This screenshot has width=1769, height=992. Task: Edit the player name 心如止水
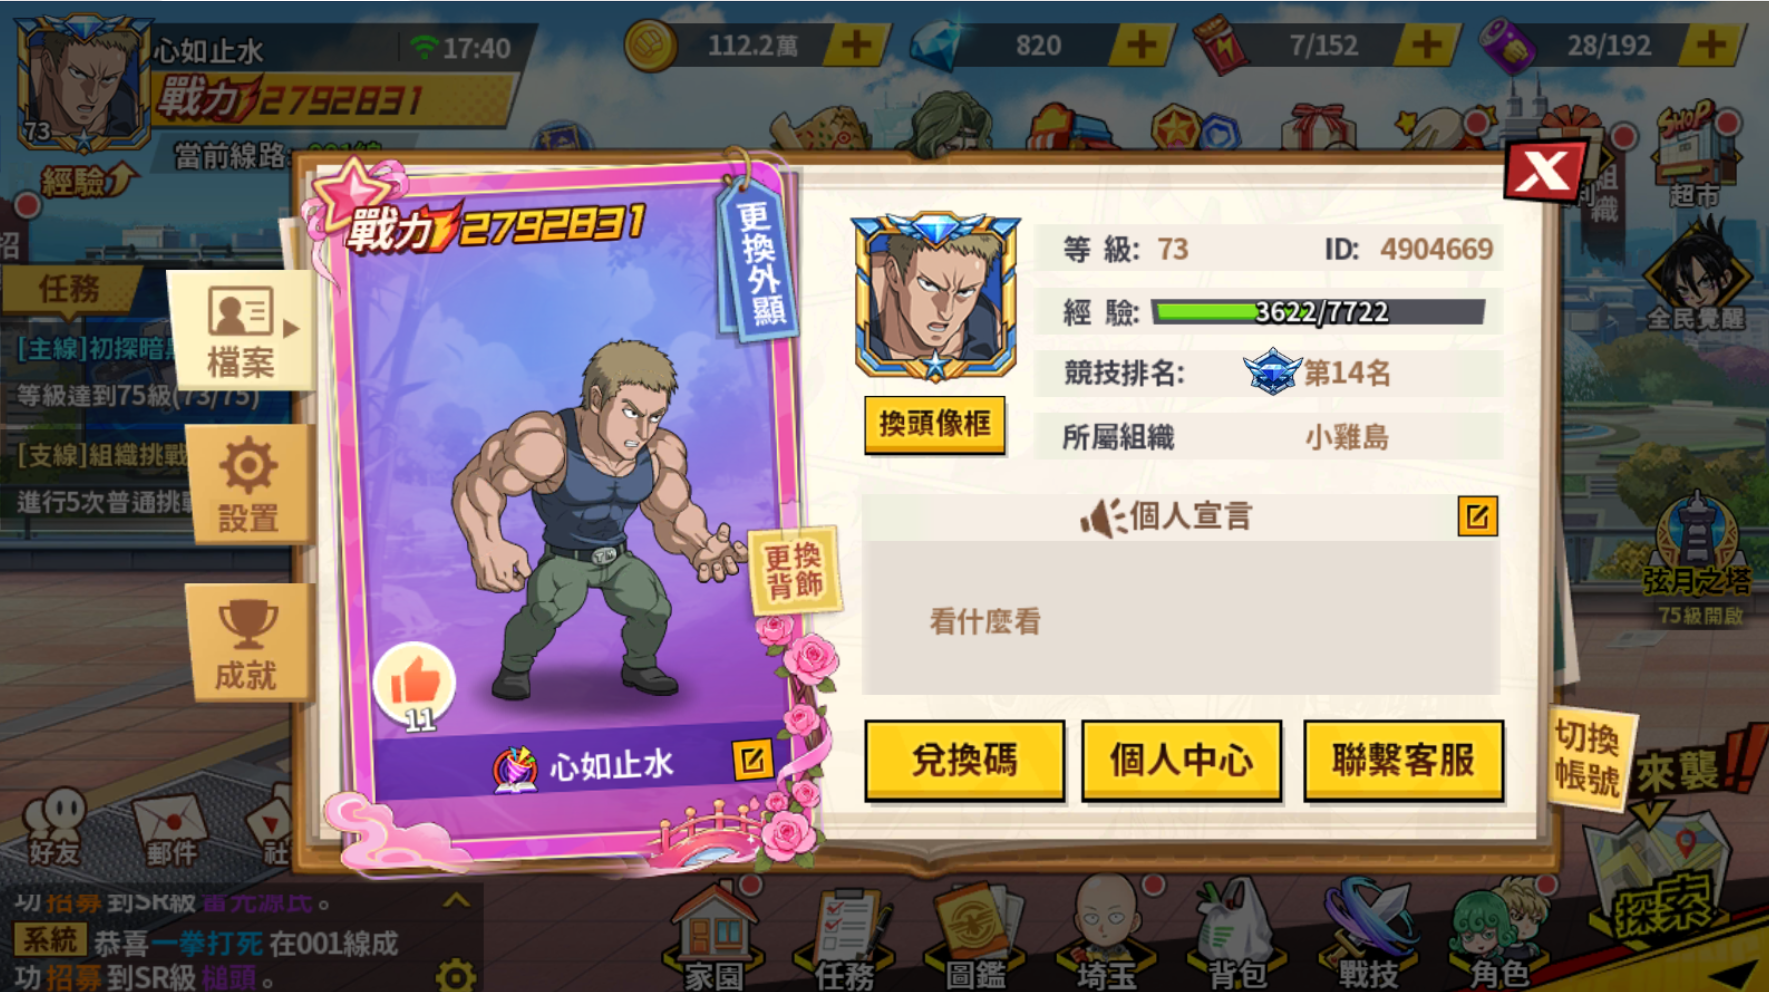point(752,760)
